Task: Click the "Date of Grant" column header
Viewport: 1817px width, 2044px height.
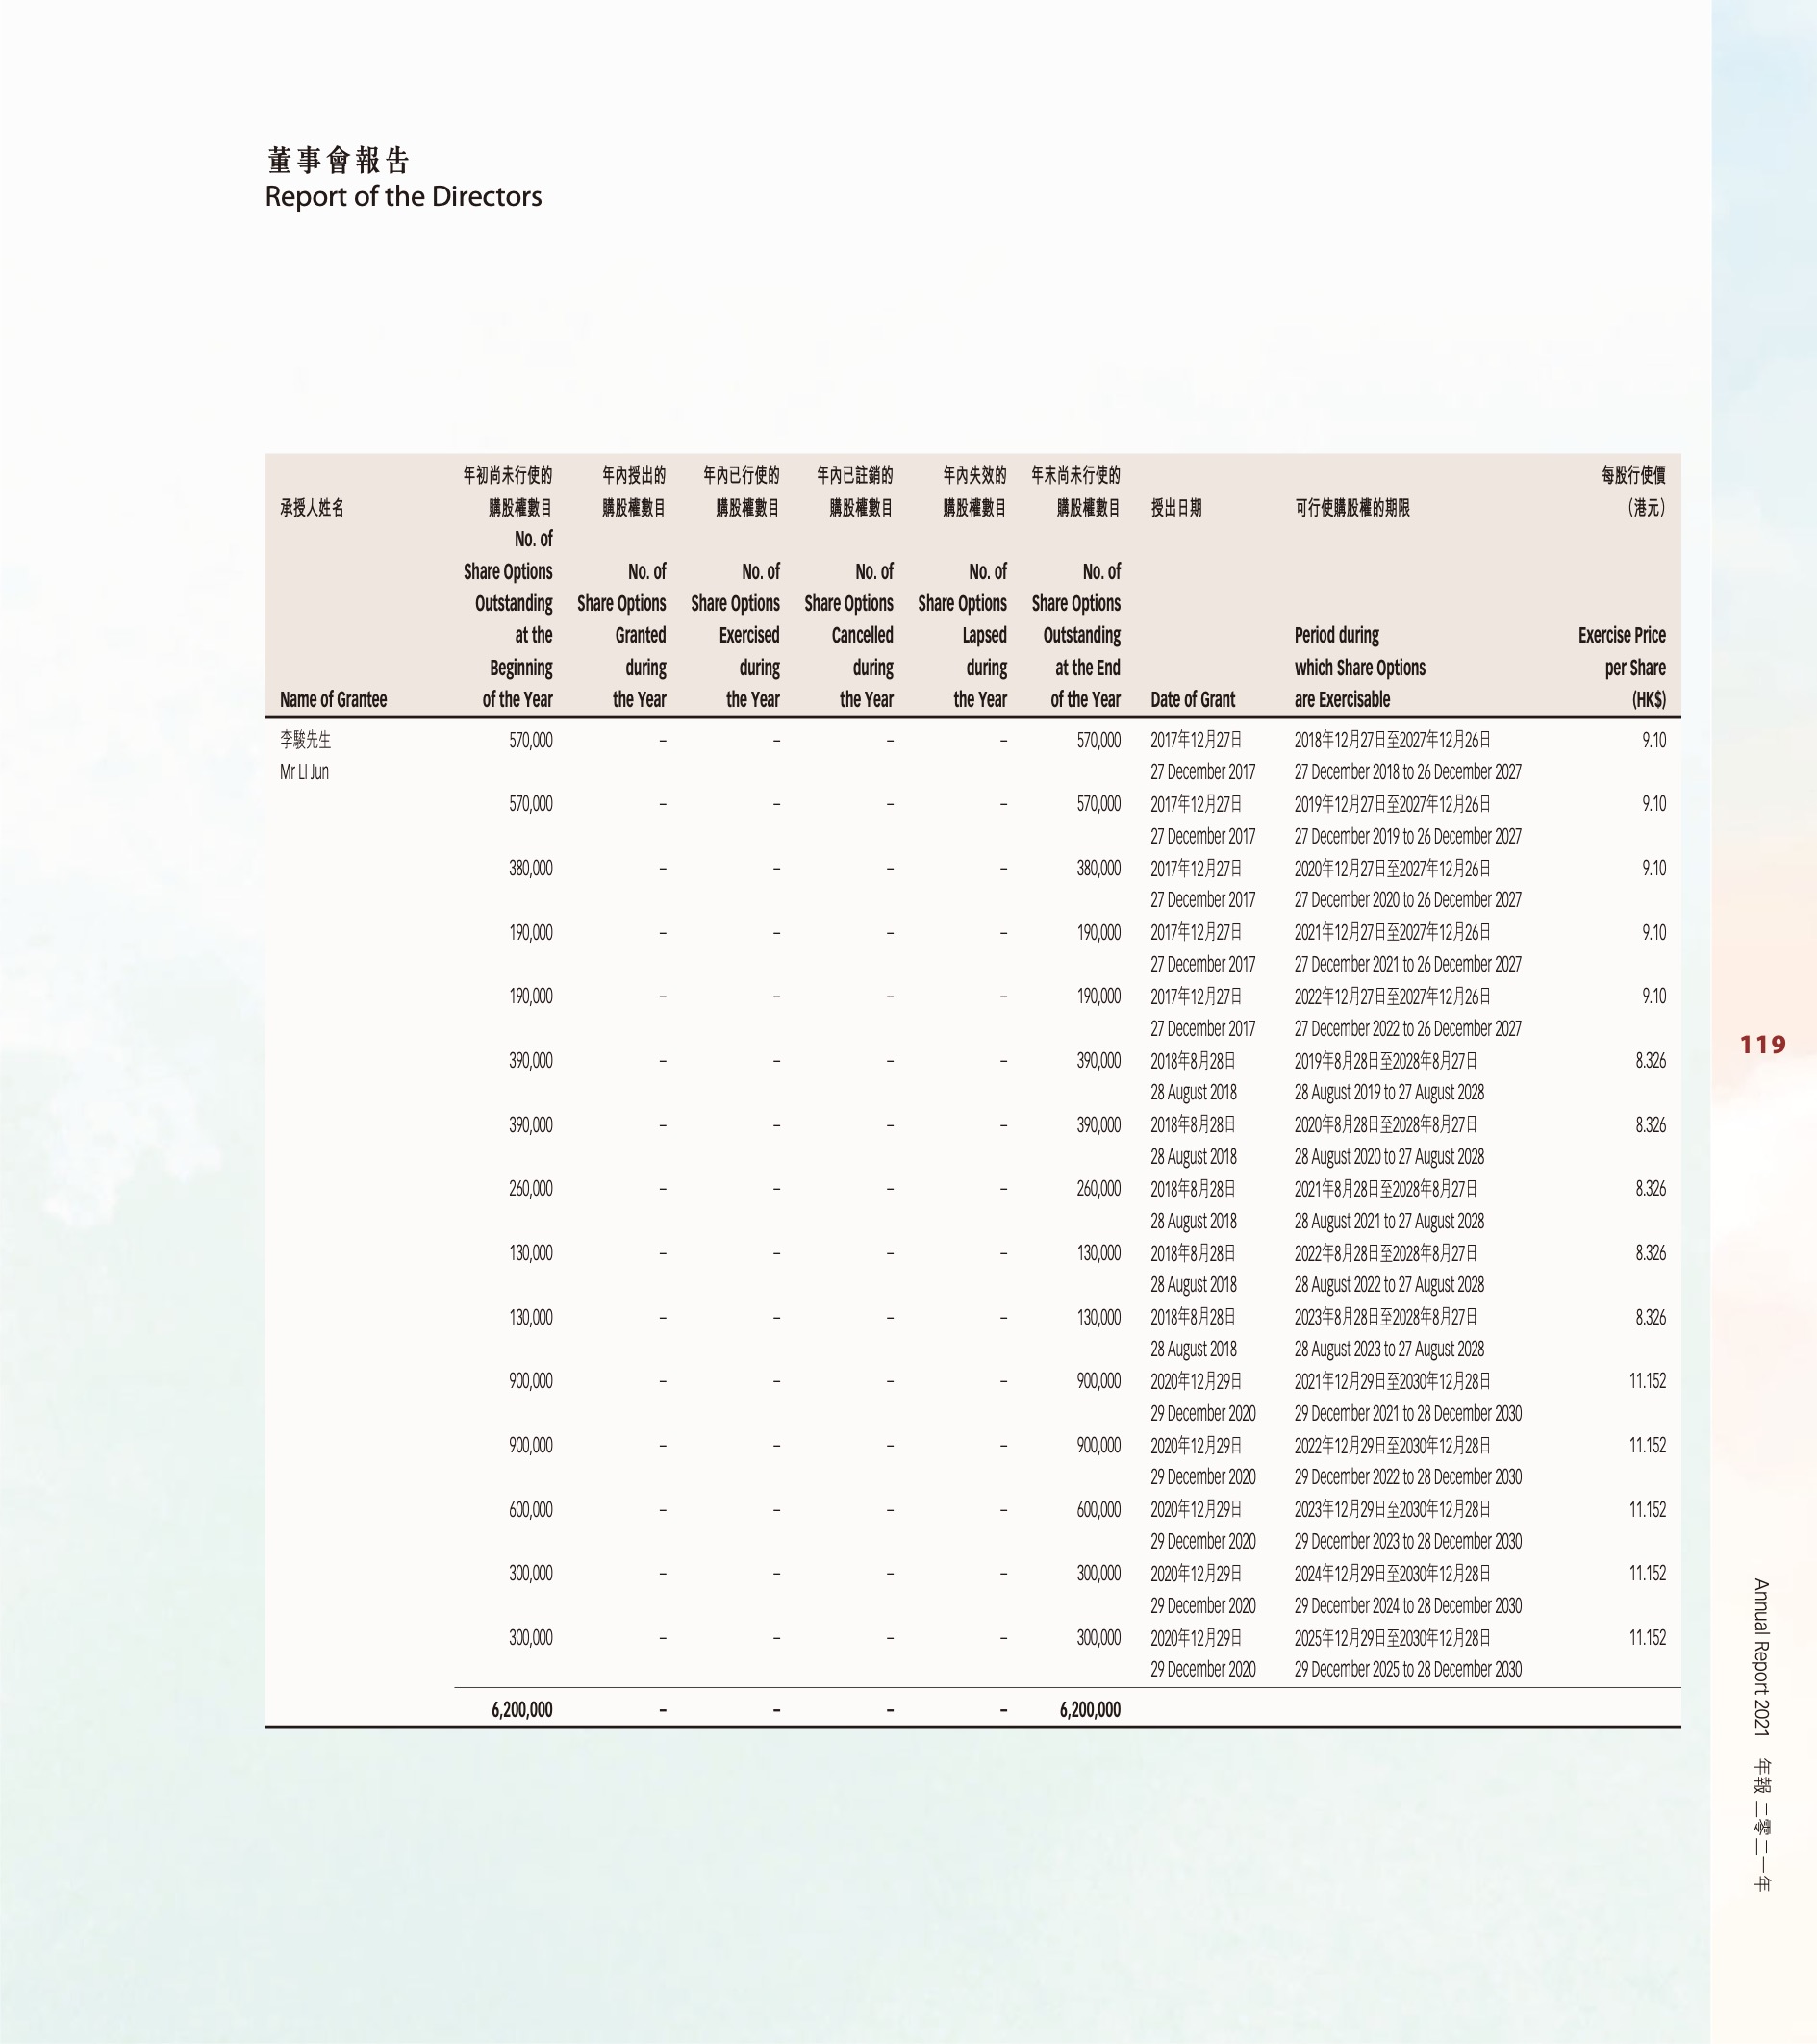Action: [x=1192, y=700]
